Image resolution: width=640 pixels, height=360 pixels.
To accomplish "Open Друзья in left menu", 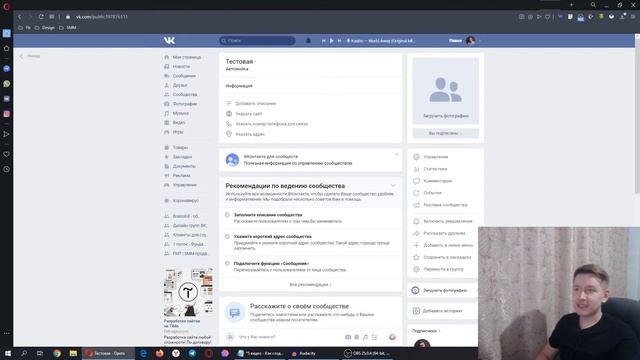I will (x=180, y=85).
